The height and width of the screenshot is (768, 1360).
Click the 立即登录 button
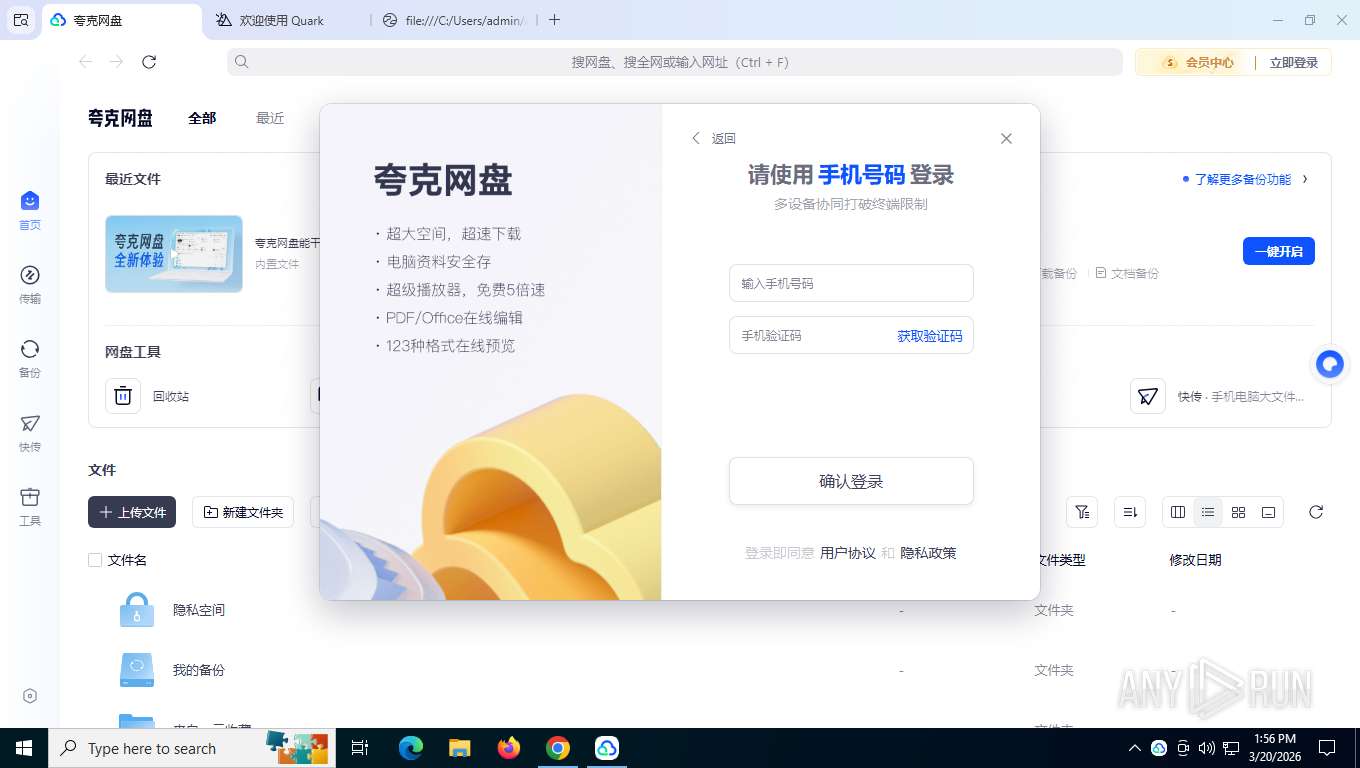1294,62
